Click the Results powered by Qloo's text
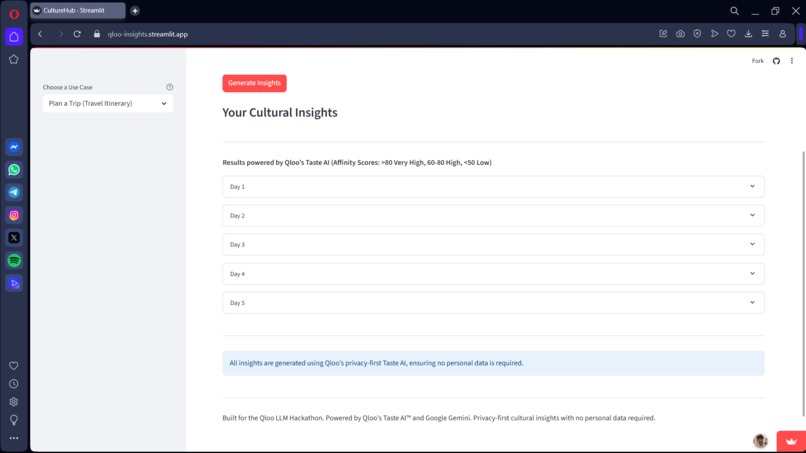This screenshot has height=453, width=806. click(x=357, y=162)
